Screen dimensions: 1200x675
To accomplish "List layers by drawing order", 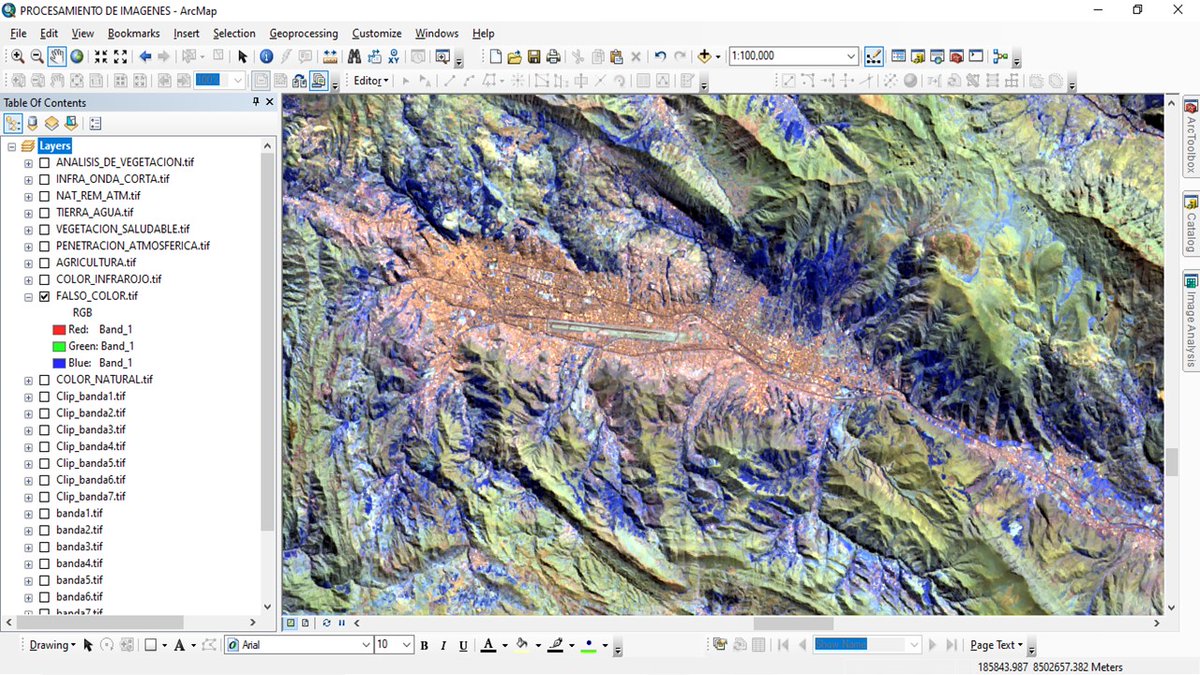I will click(x=14, y=124).
